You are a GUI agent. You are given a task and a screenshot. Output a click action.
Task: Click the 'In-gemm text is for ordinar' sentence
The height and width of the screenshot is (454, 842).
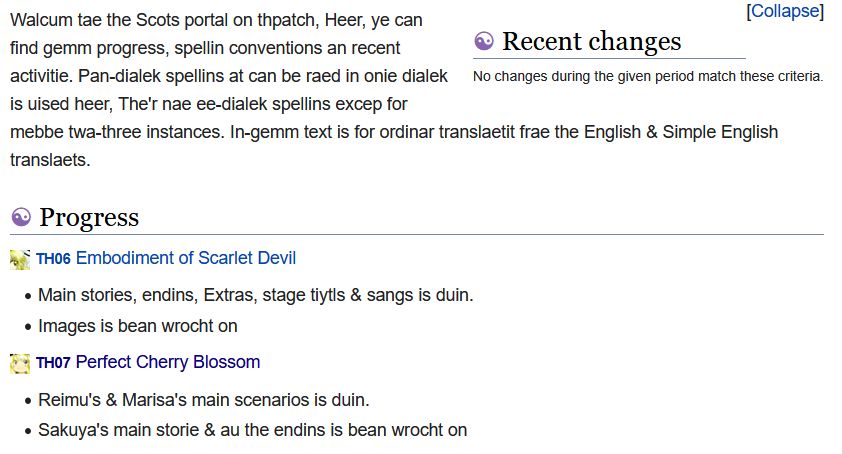pos(500,132)
